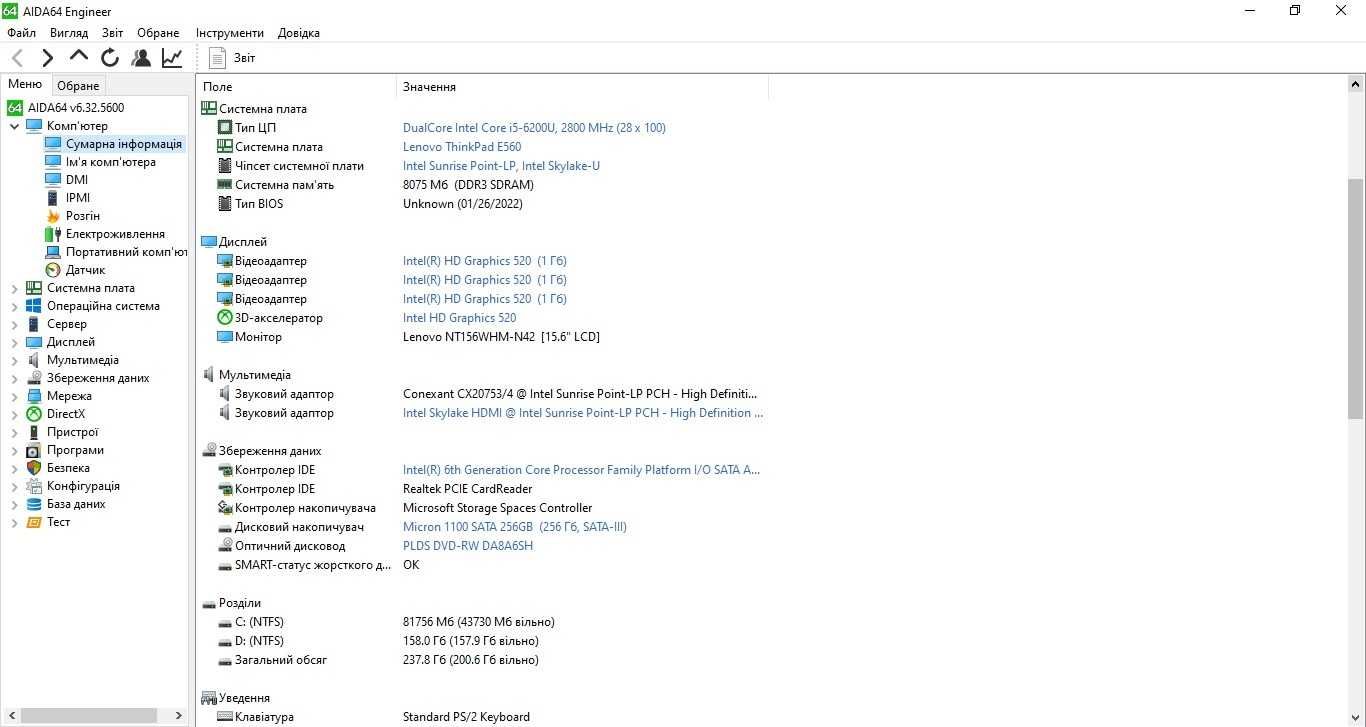The width and height of the screenshot is (1366, 727).
Task: Select Ім'я комп'ютера tree item
Action: pos(111,162)
